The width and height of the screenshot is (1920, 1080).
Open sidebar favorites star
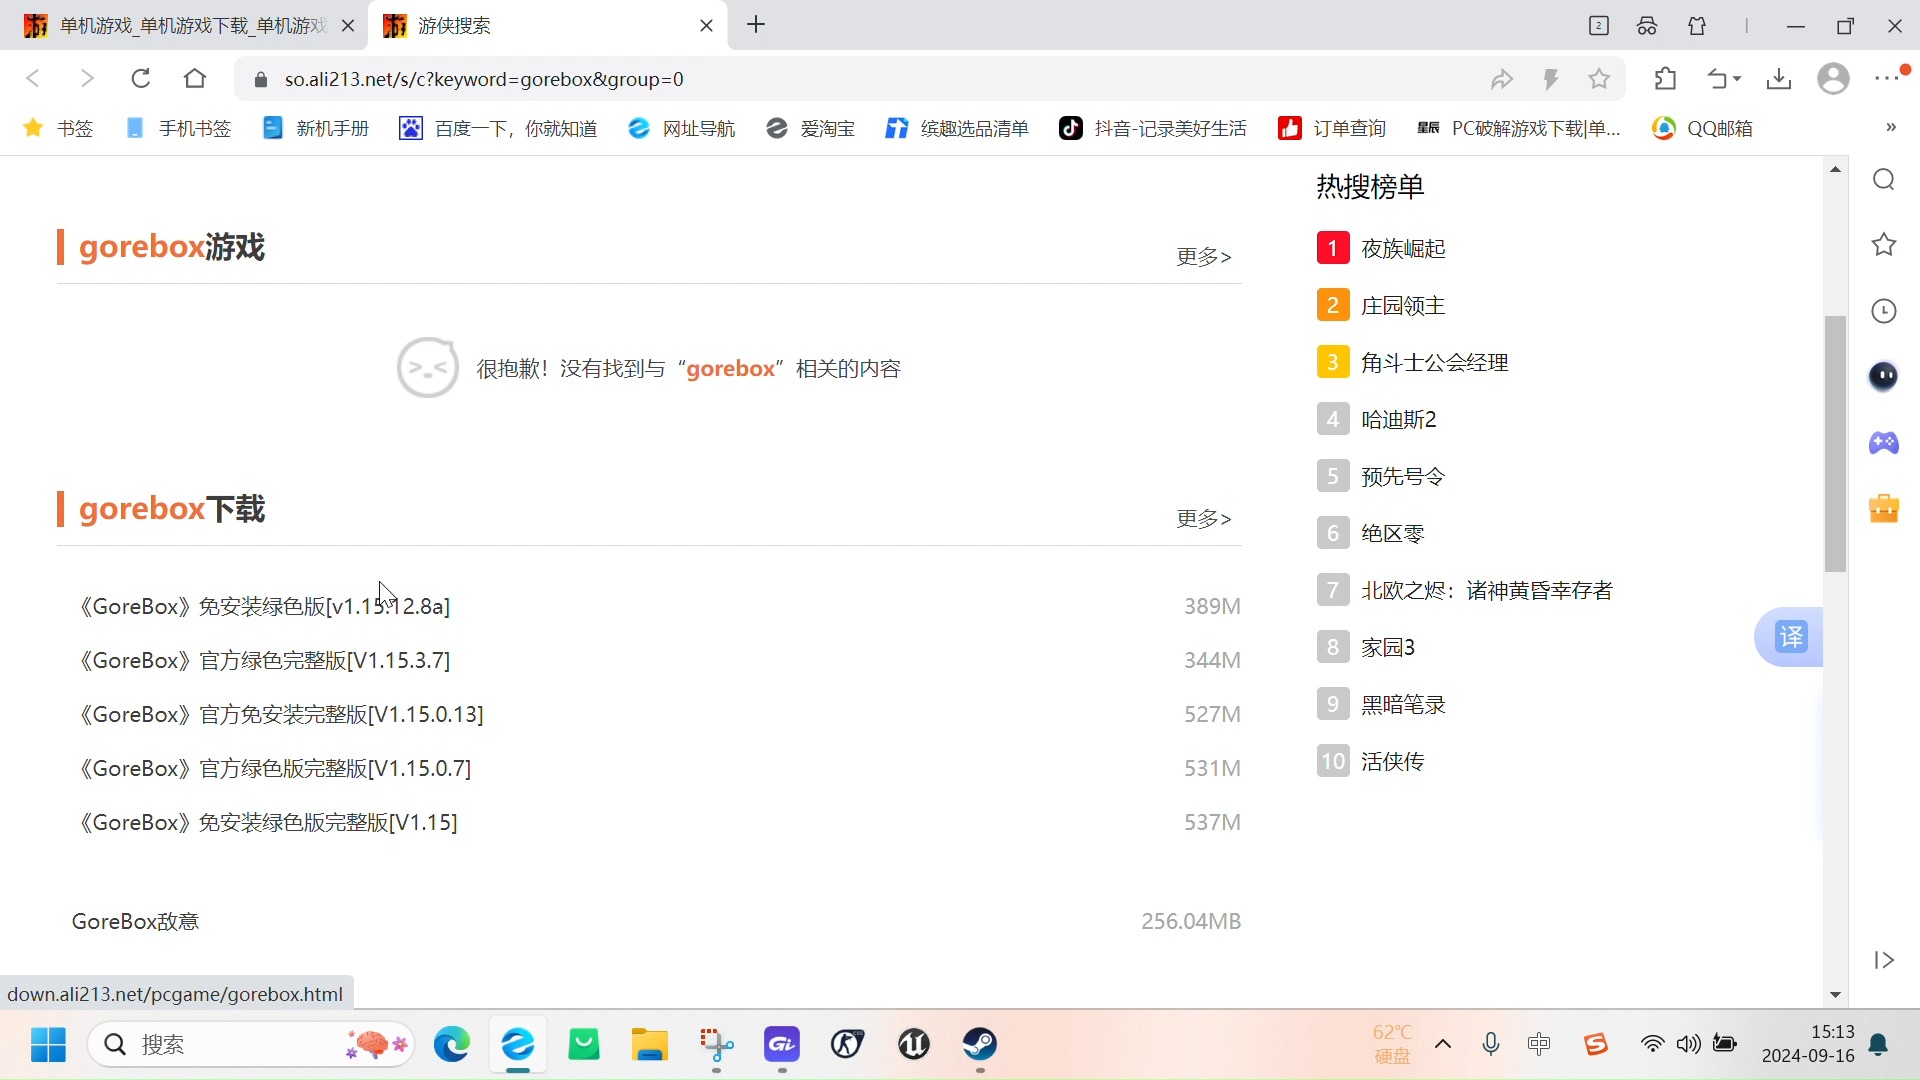pos(1884,245)
